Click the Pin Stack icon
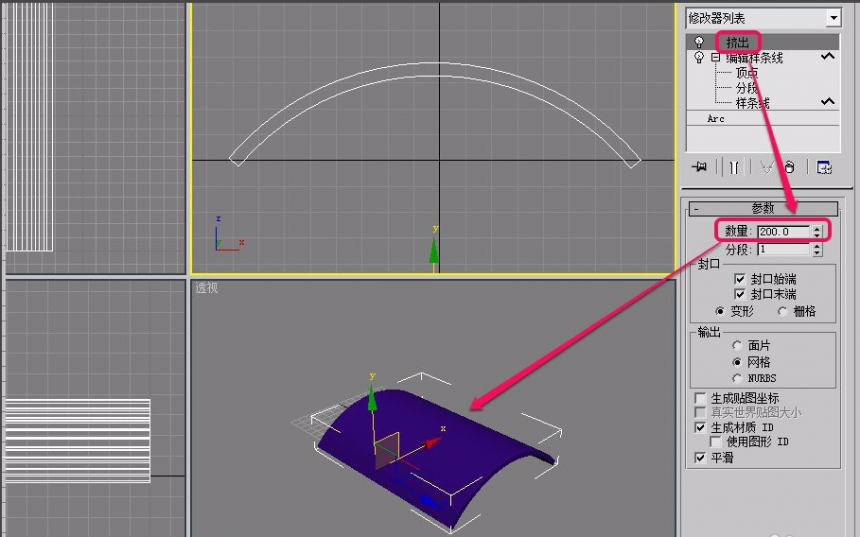The image size is (860, 537). pos(699,167)
